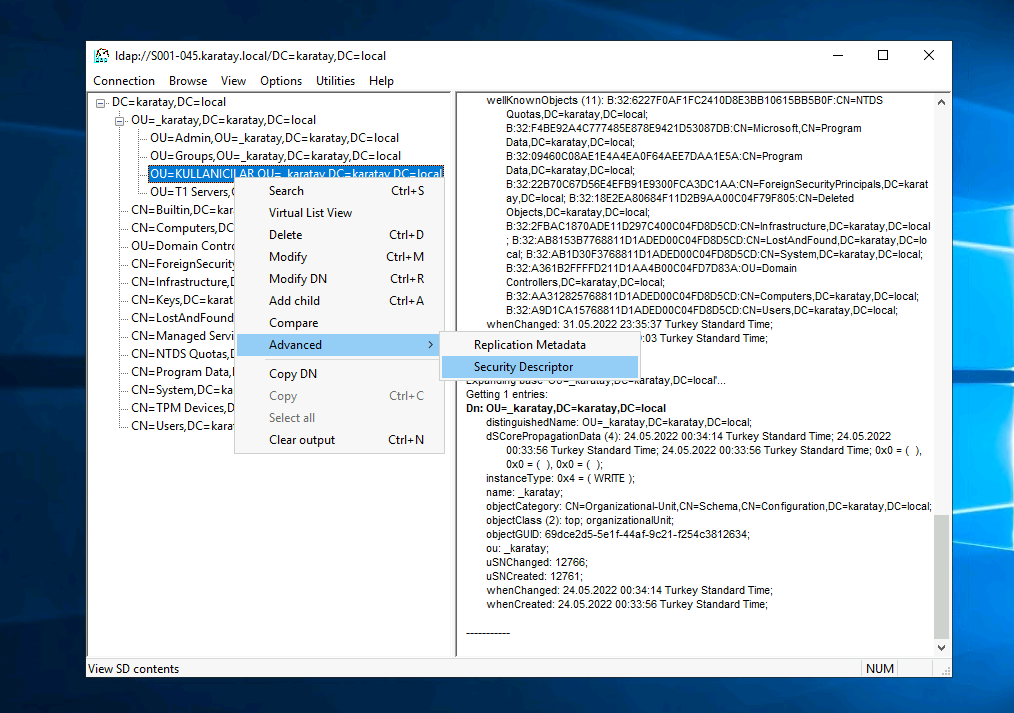Minimize the ldp window

(x=838, y=56)
